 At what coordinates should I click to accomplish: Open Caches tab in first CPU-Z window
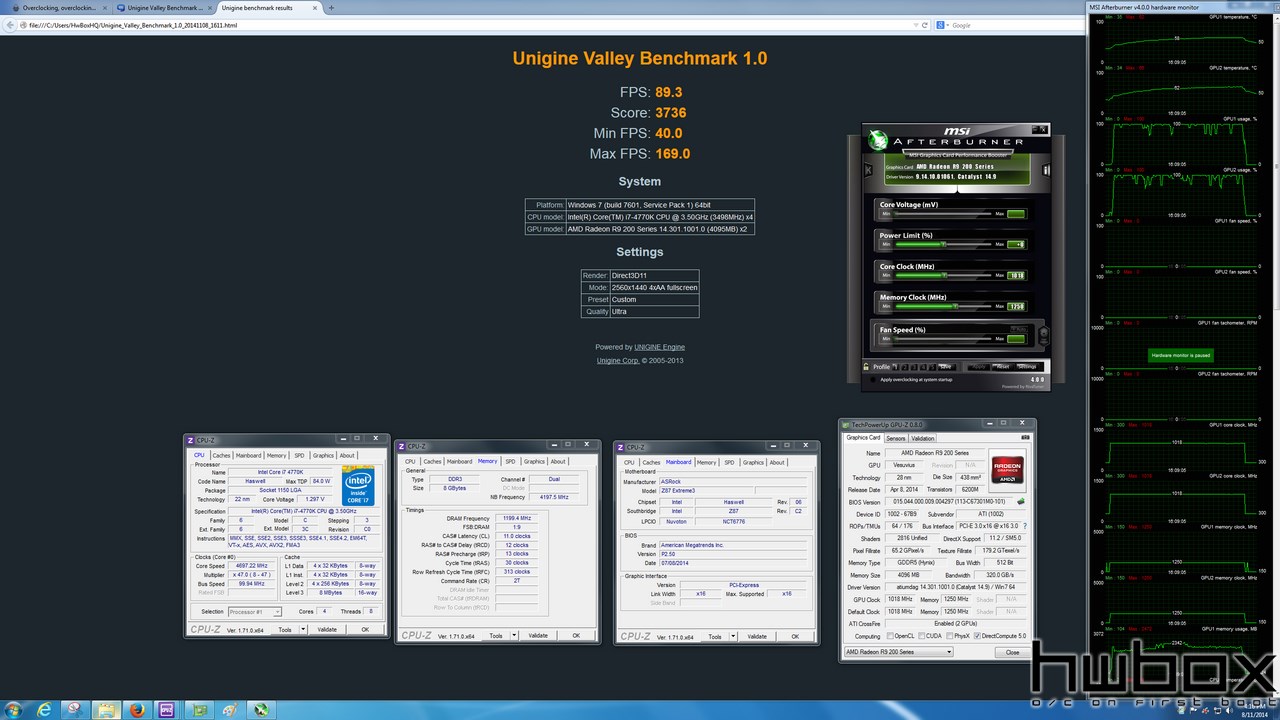(221, 455)
